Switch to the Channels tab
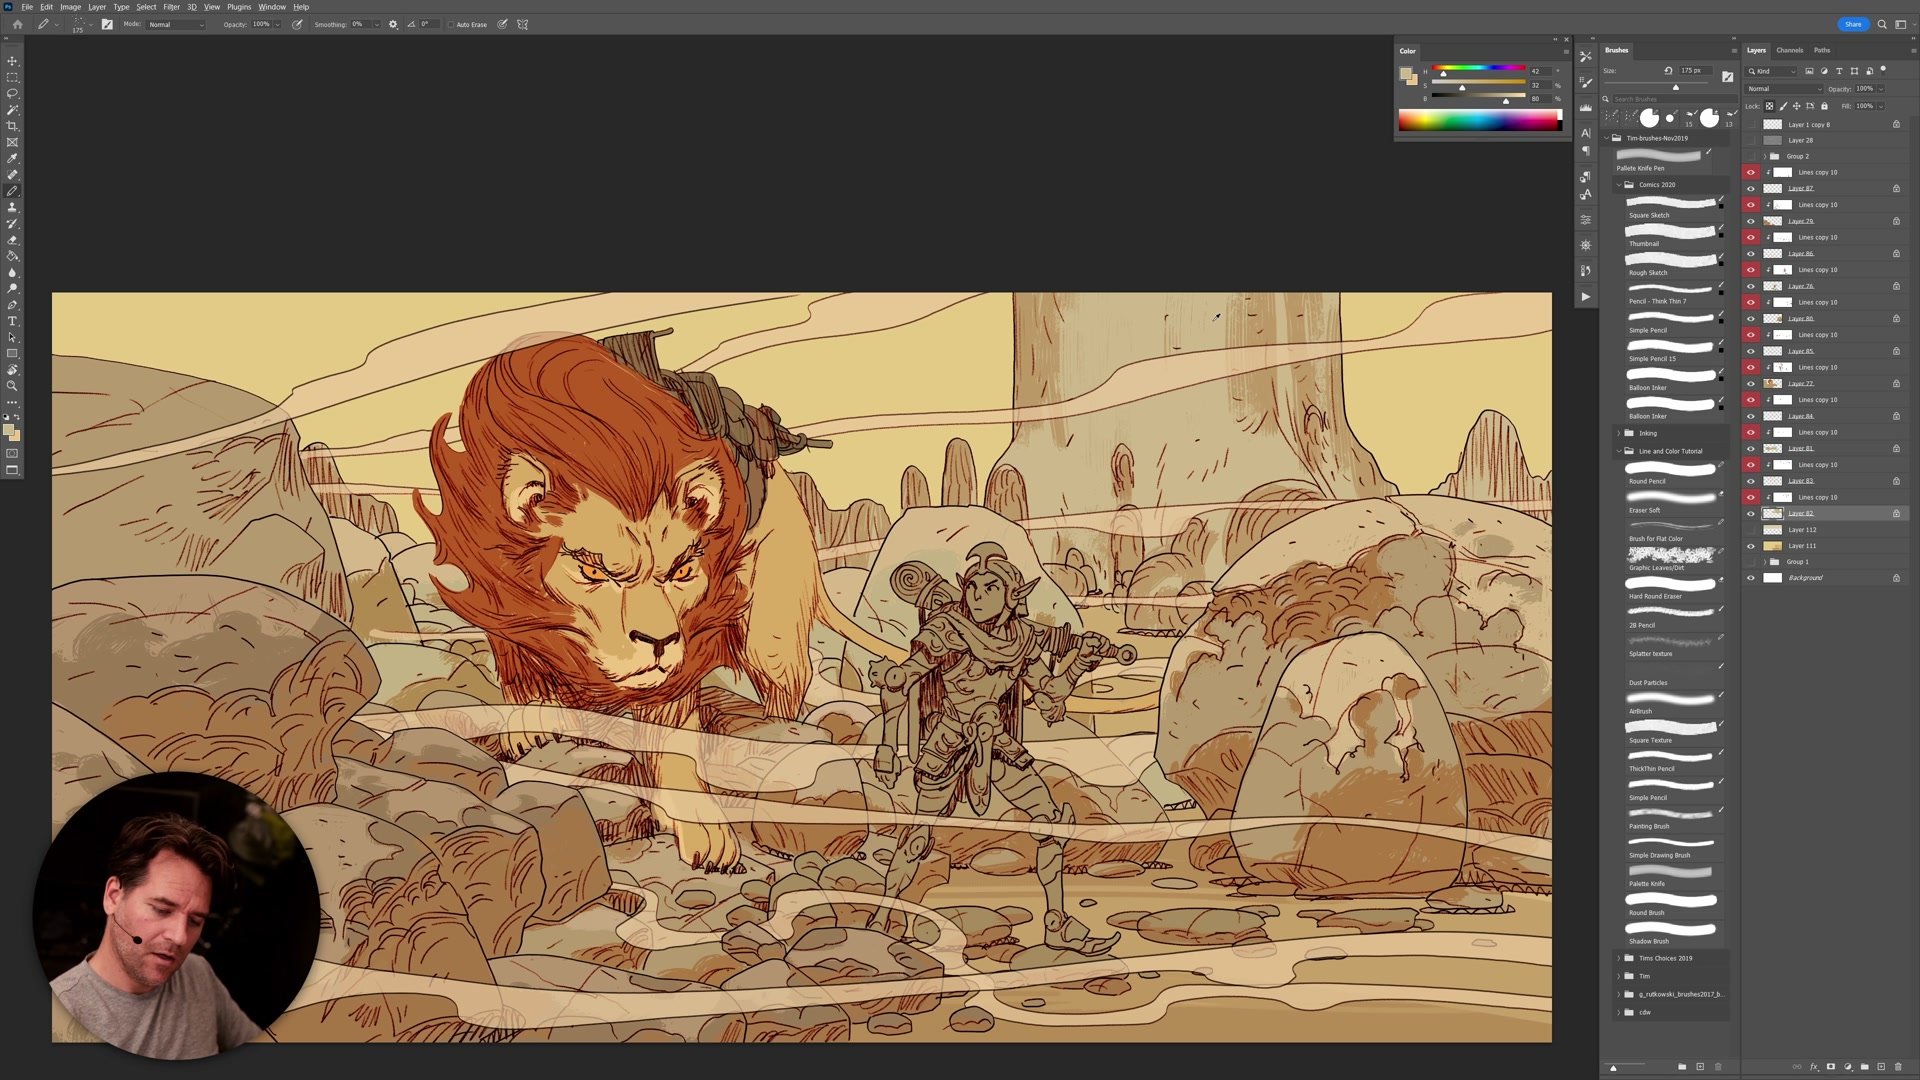This screenshot has height=1080, width=1920. [x=1789, y=50]
